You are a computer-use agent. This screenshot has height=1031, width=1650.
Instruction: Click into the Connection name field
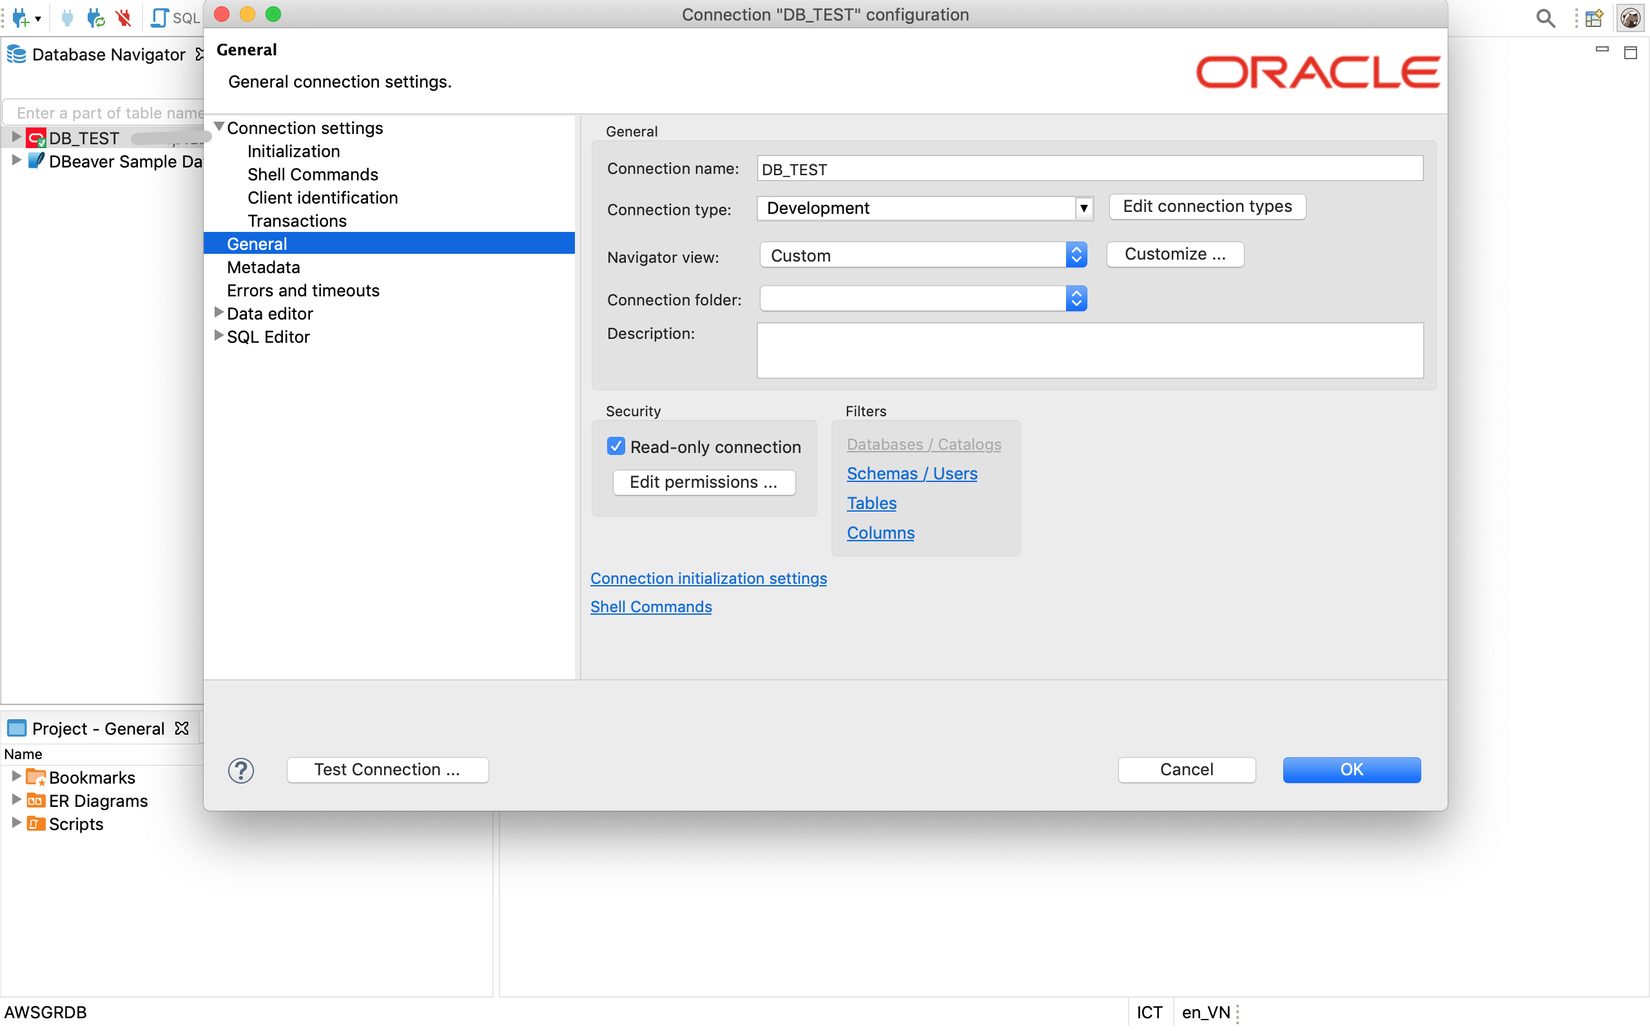point(1090,168)
